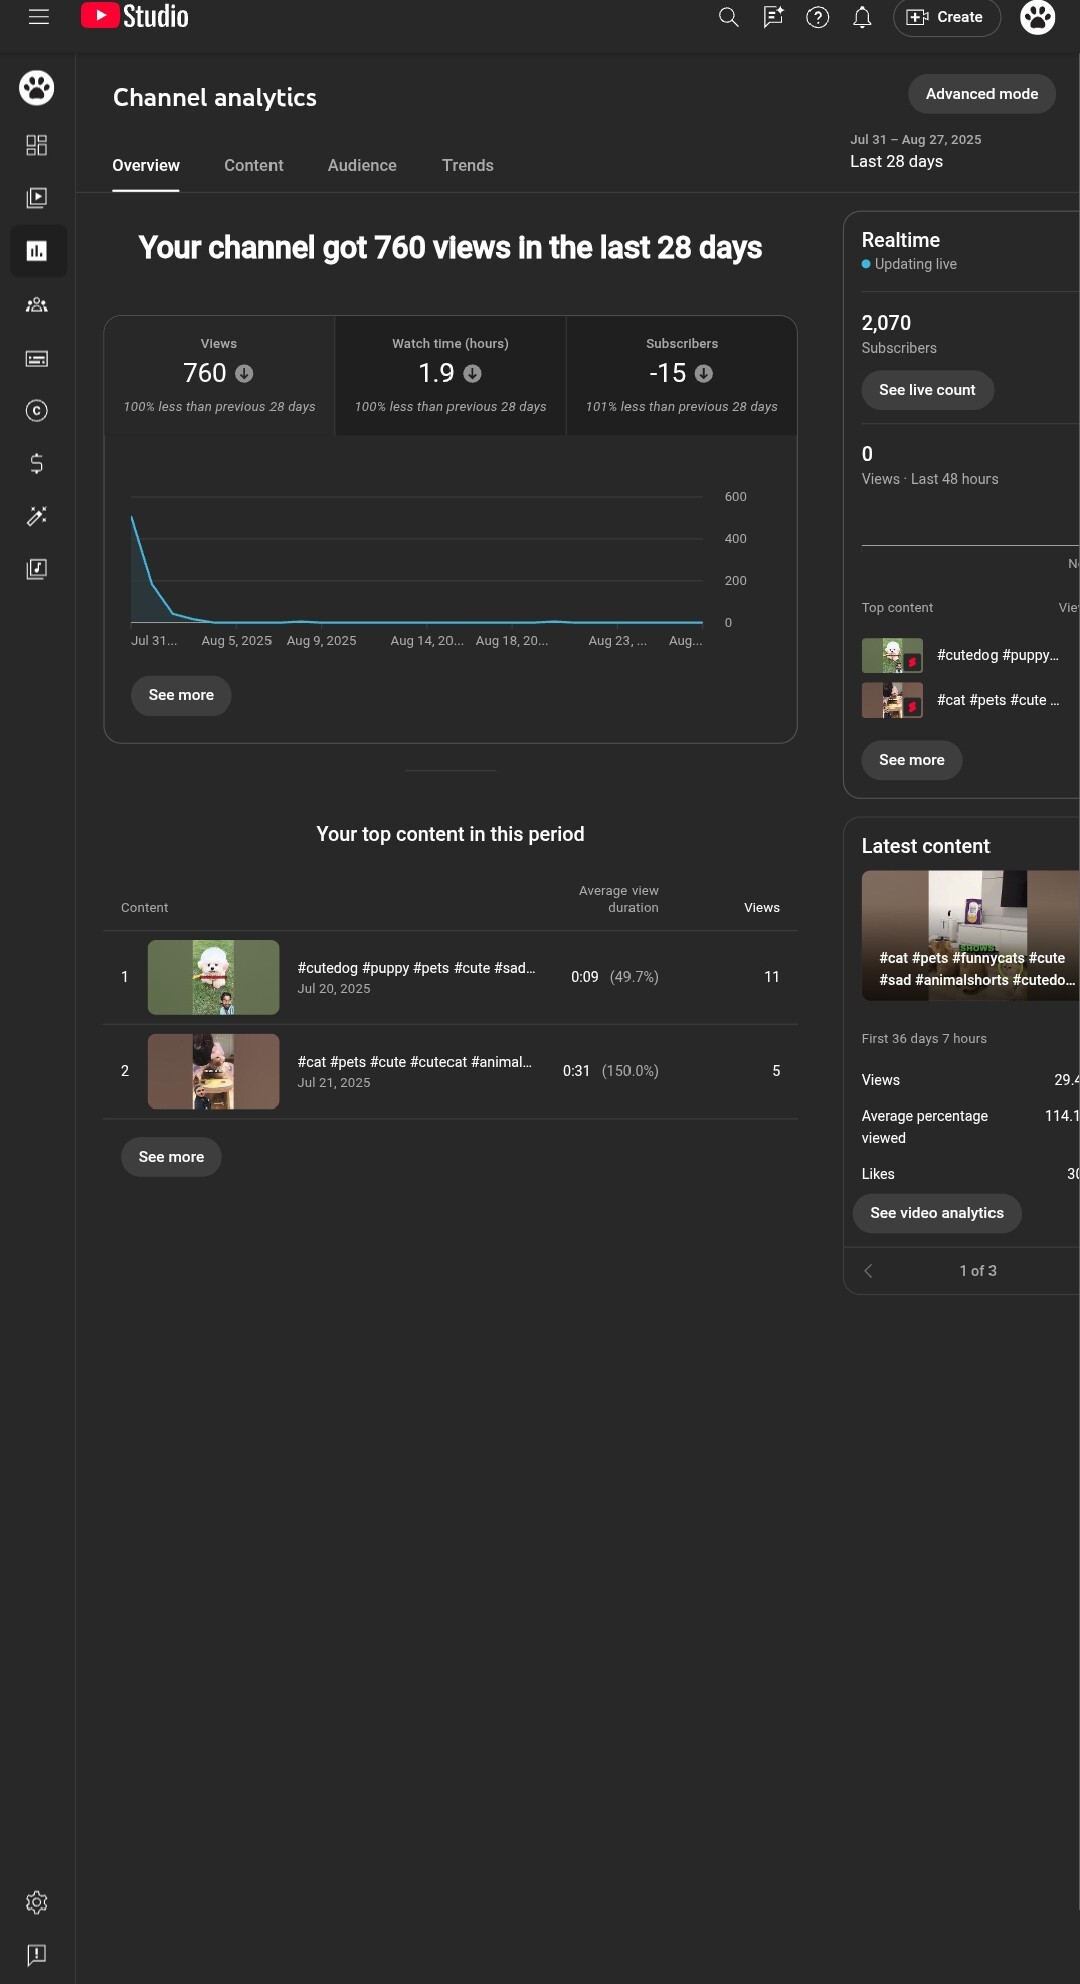Viewport: 1080px width, 1984px height.
Task: Click the See live count button
Action: (926, 390)
